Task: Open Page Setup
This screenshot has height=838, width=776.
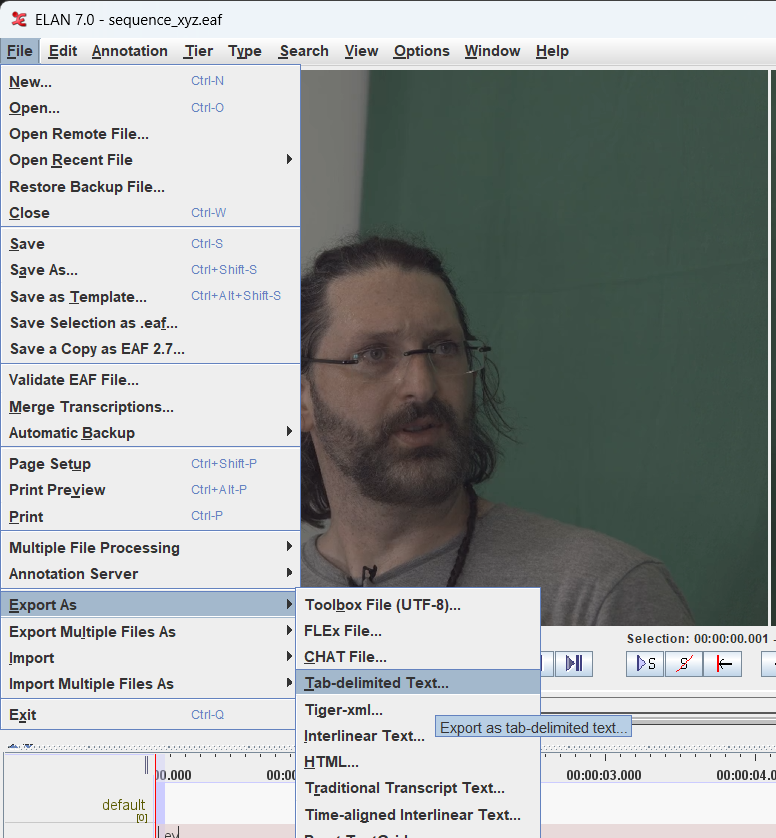Action: click(x=150, y=464)
